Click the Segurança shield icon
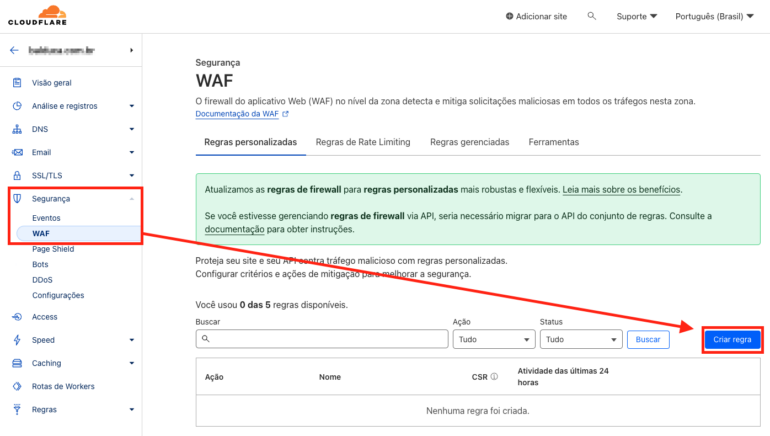 [x=17, y=198]
